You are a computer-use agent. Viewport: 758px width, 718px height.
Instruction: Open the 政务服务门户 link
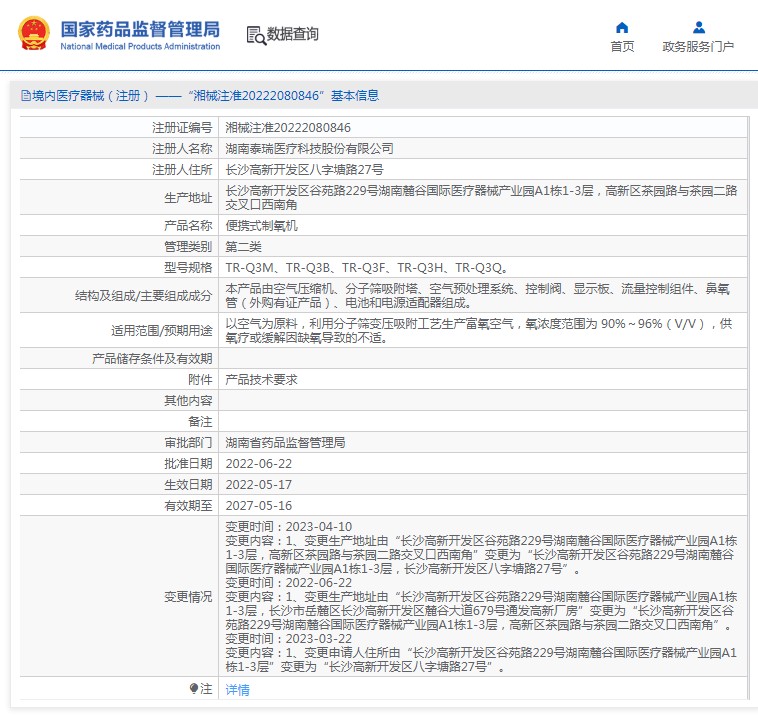[x=698, y=46]
